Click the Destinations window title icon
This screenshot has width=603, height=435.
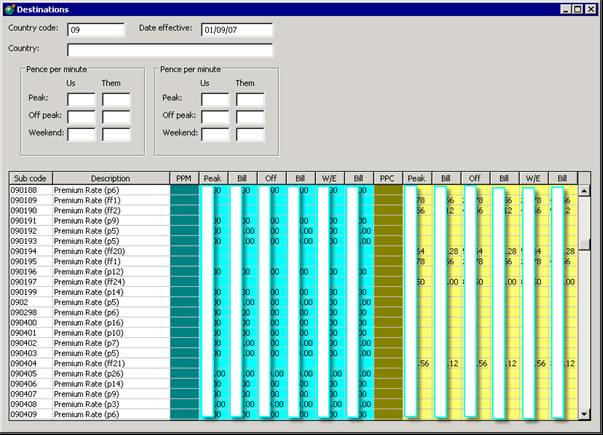pos(10,9)
